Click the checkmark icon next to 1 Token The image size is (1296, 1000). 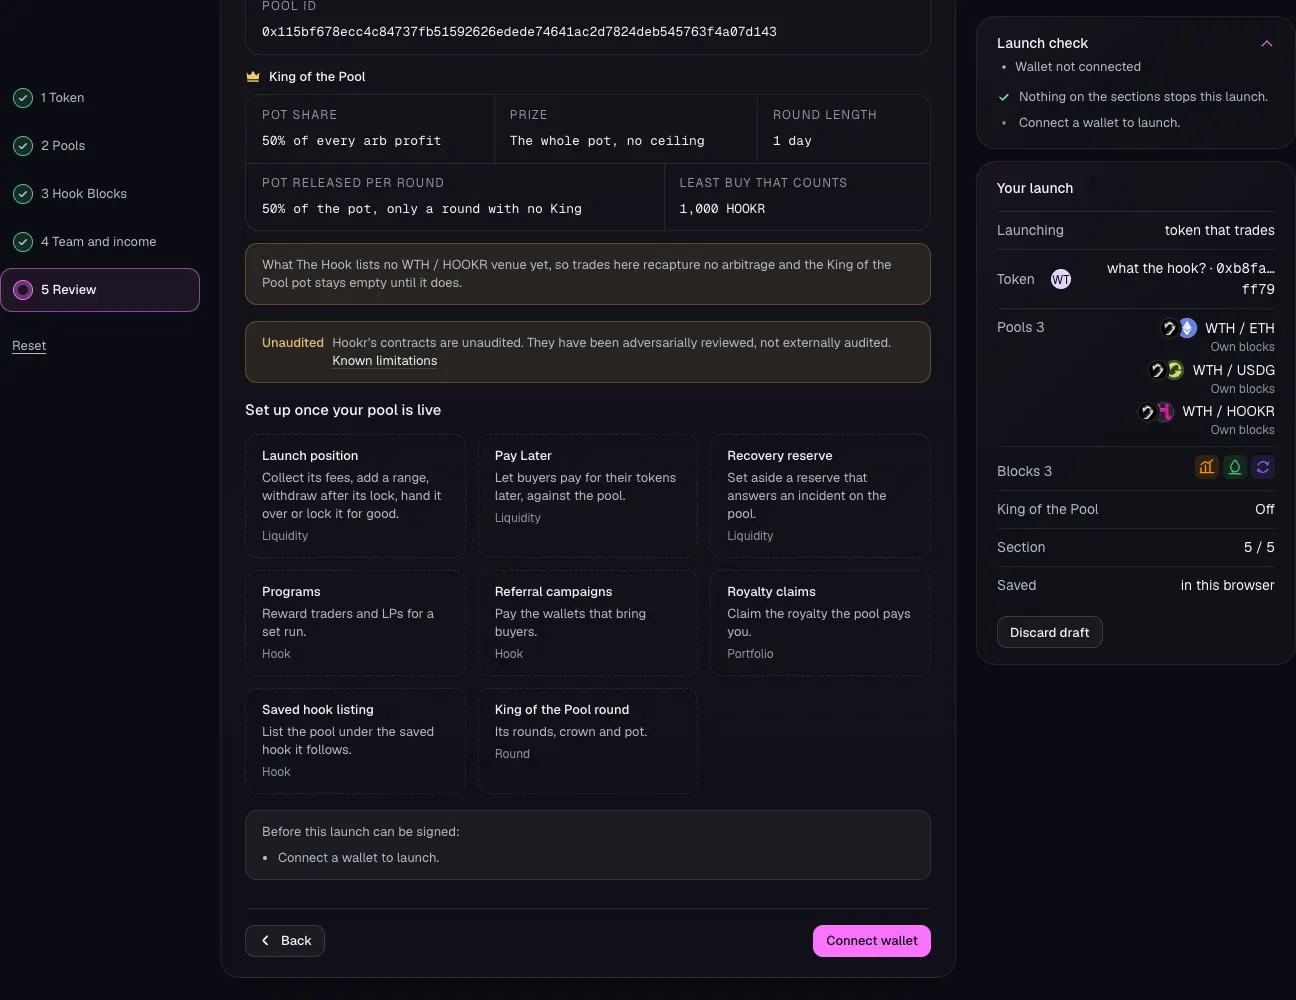[23, 98]
